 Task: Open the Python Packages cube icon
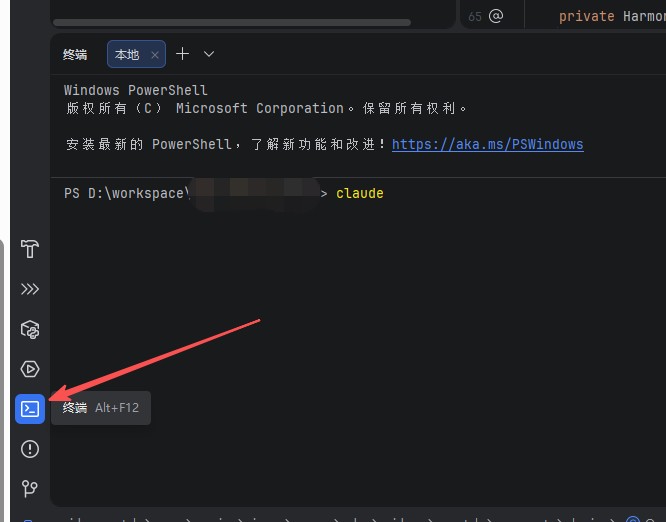[x=30, y=329]
